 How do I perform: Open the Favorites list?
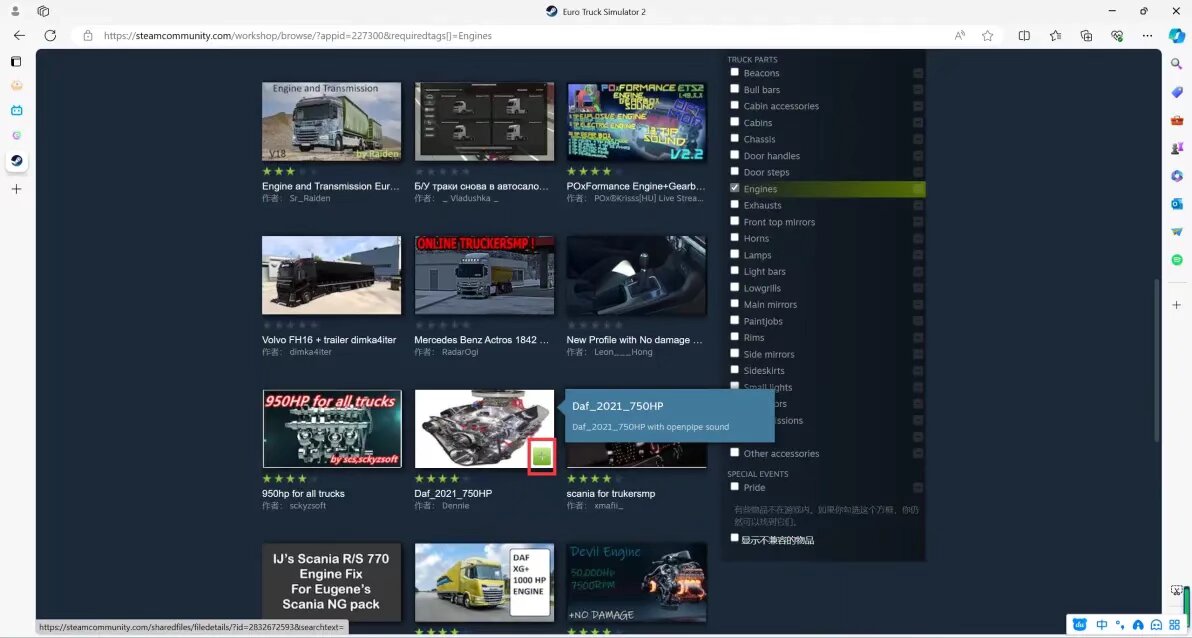pyautogui.click(x=1055, y=35)
